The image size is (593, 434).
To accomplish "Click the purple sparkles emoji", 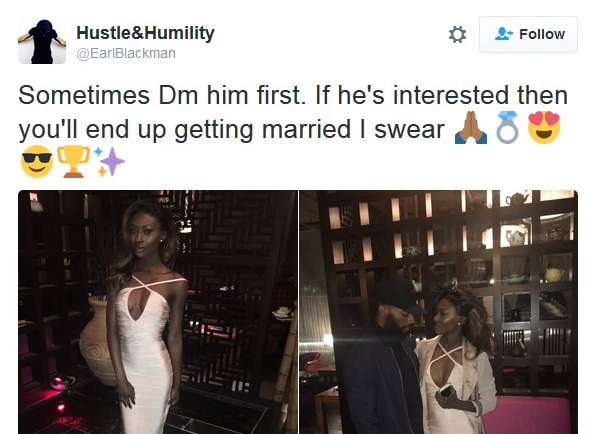I will coord(109,161).
